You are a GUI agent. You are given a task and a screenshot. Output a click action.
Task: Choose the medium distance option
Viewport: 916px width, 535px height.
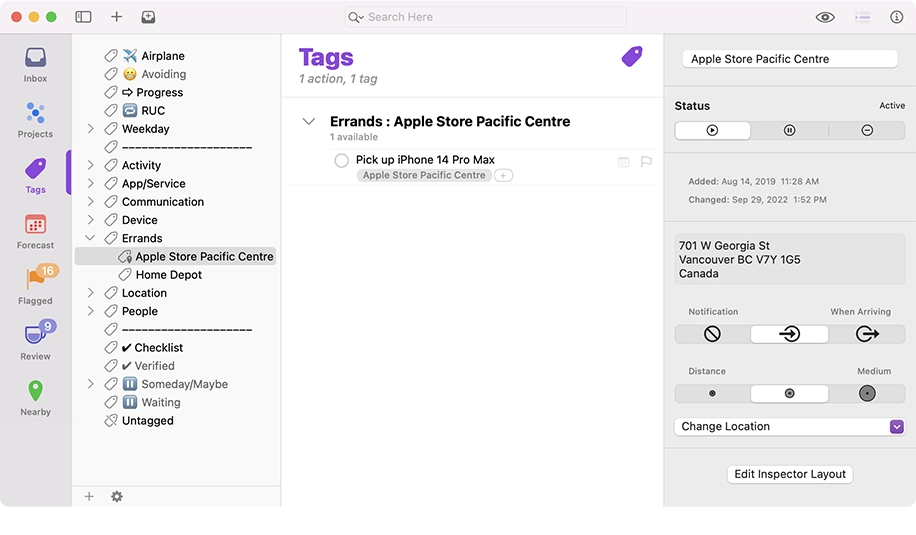click(789, 394)
